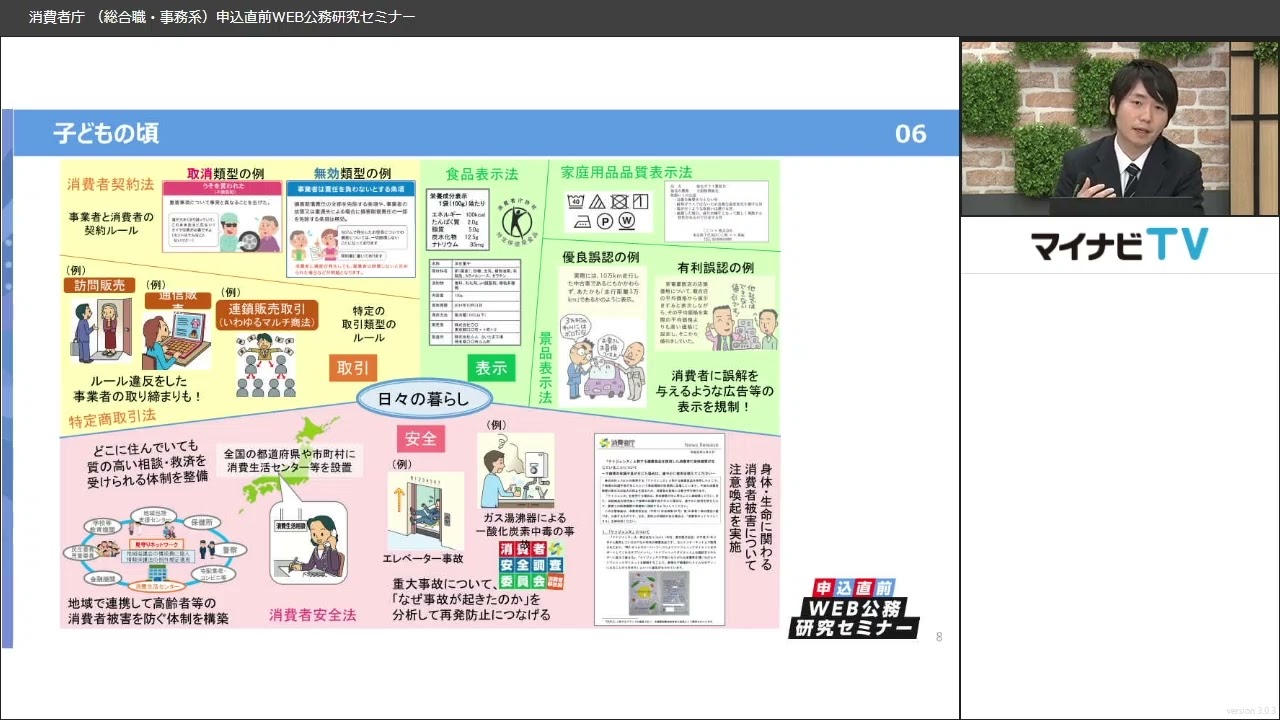Click slide number 06 in the header
The image size is (1280, 720).
pos(910,134)
